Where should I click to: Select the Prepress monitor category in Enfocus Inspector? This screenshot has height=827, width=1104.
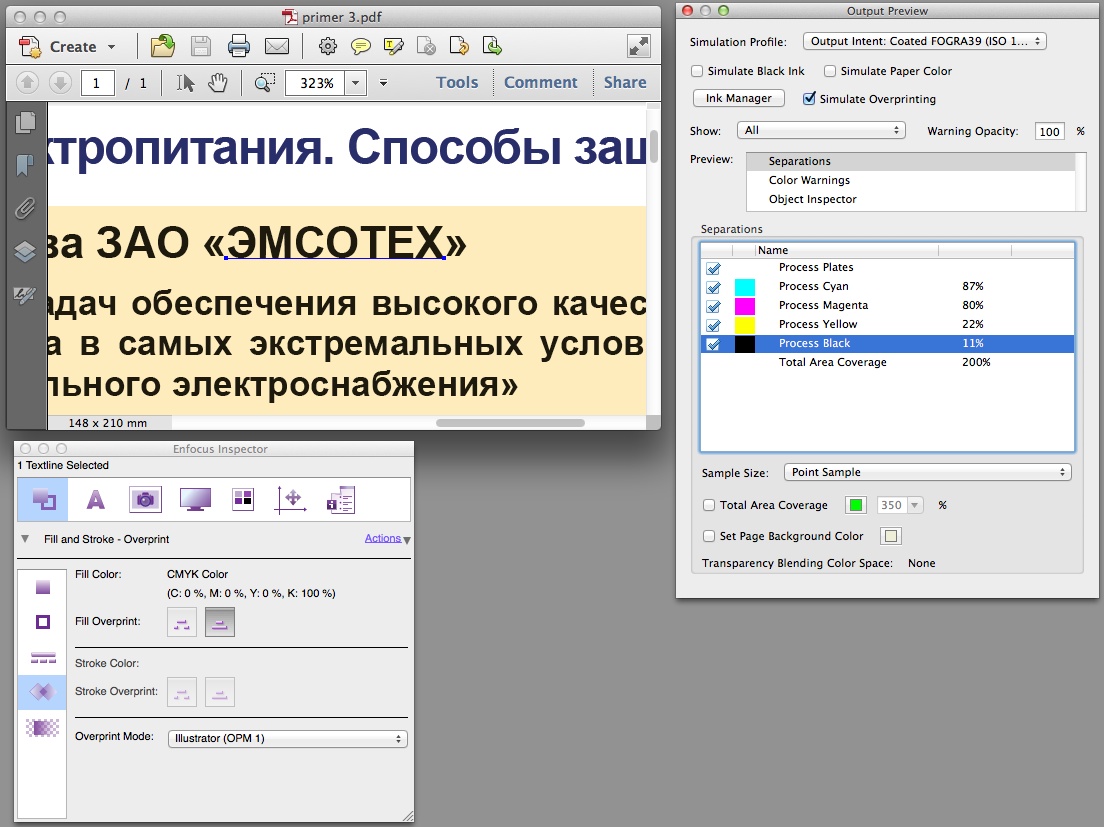click(x=195, y=500)
